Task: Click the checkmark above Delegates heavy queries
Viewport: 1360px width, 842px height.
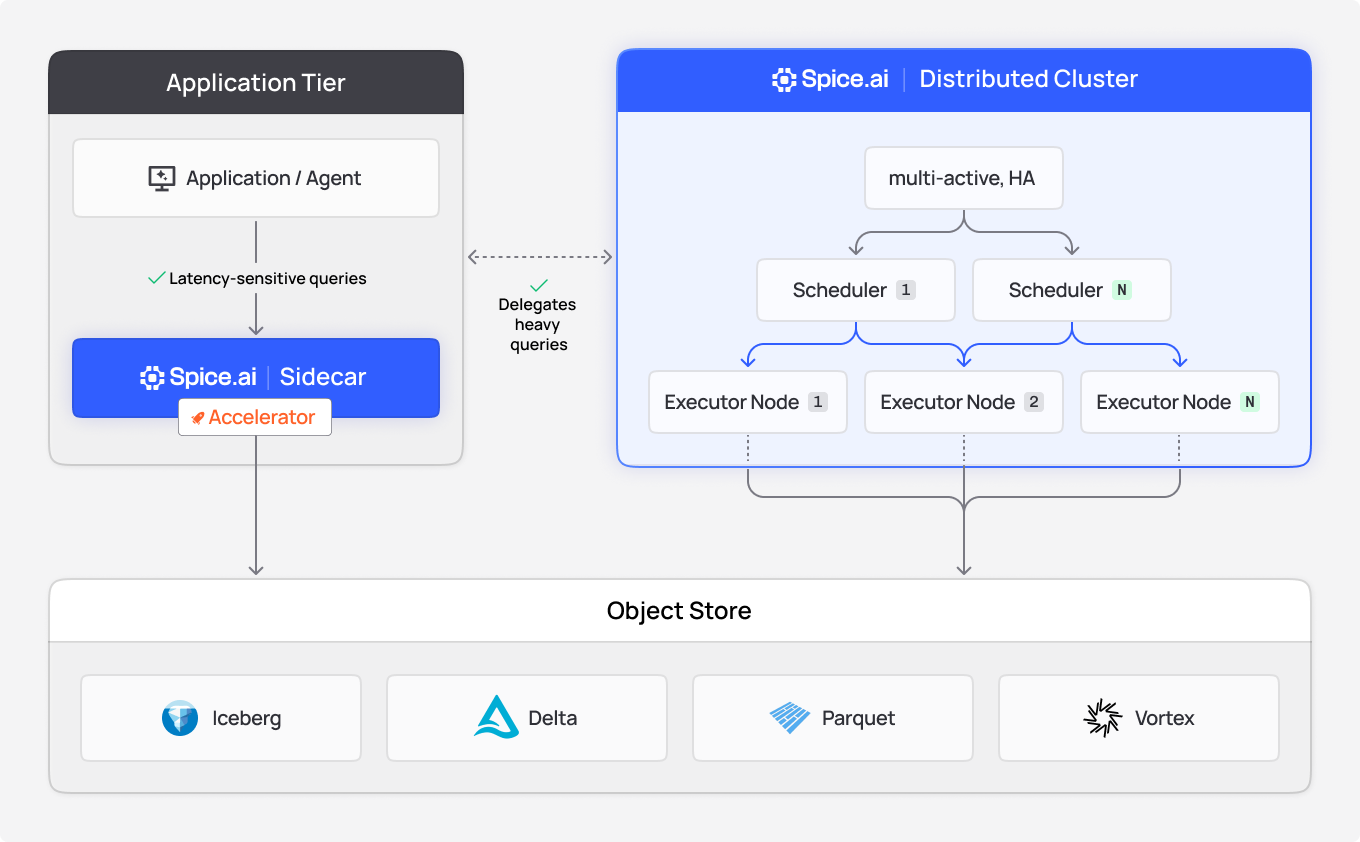Action: coord(539,285)
